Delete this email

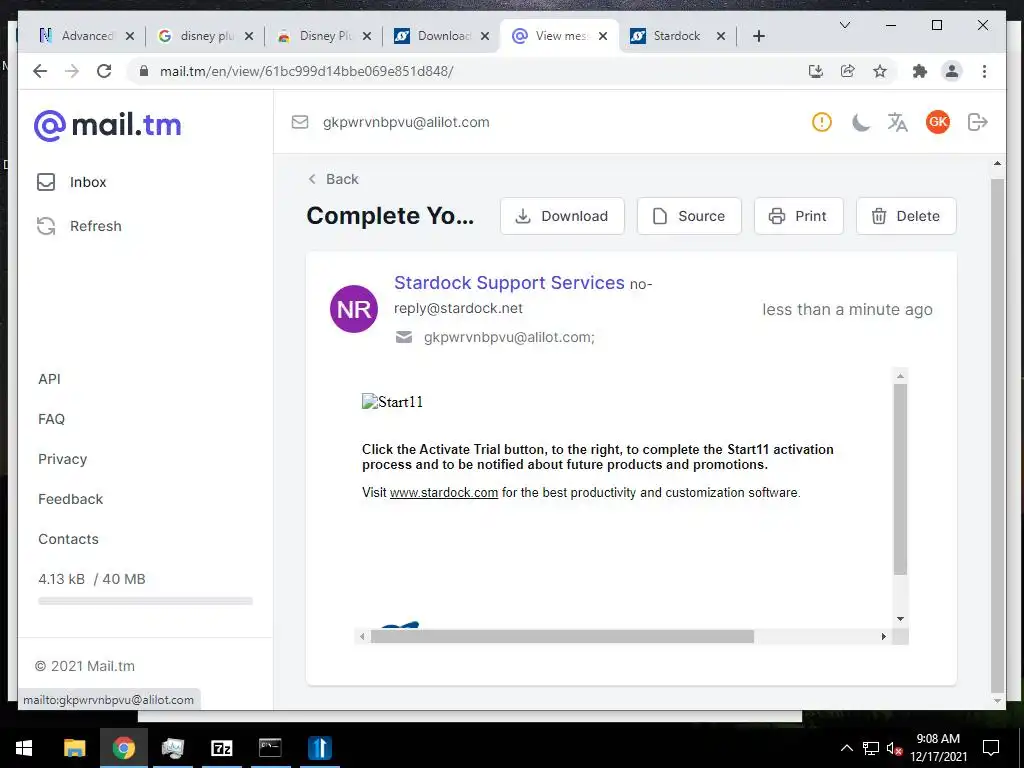[906, 216]
